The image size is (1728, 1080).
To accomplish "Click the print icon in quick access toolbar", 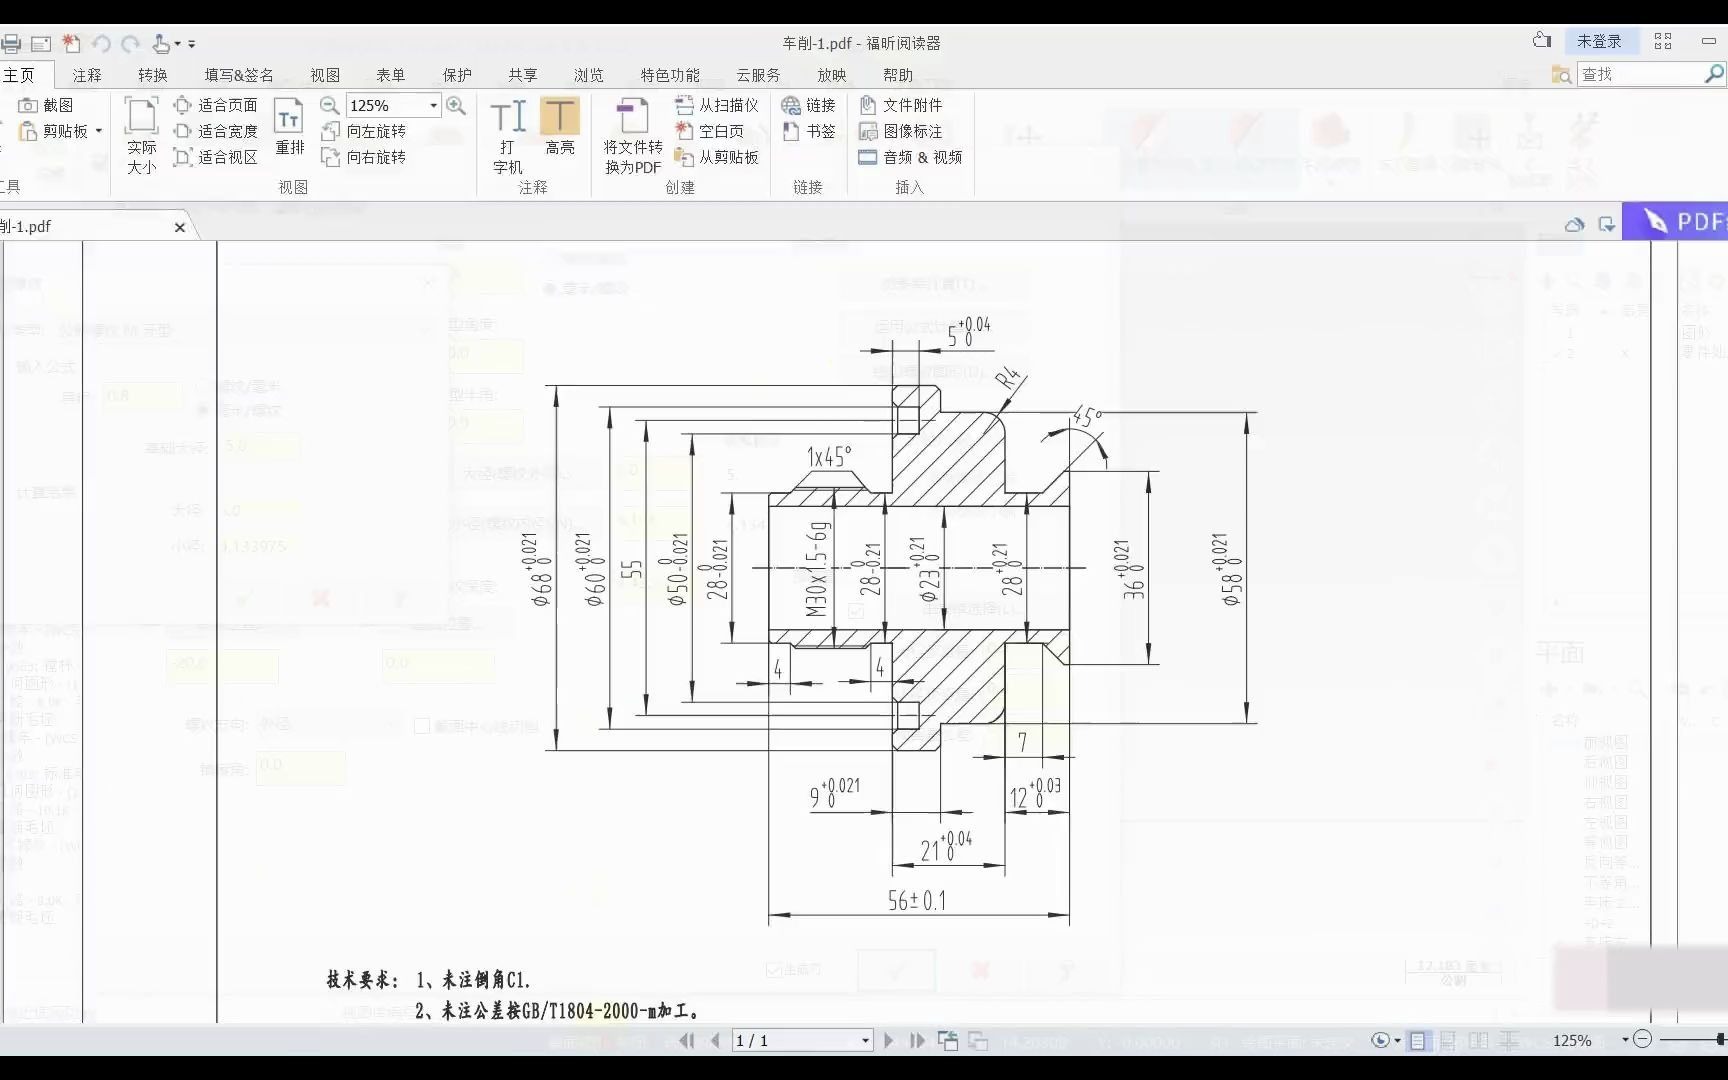I will pos(10,44).
